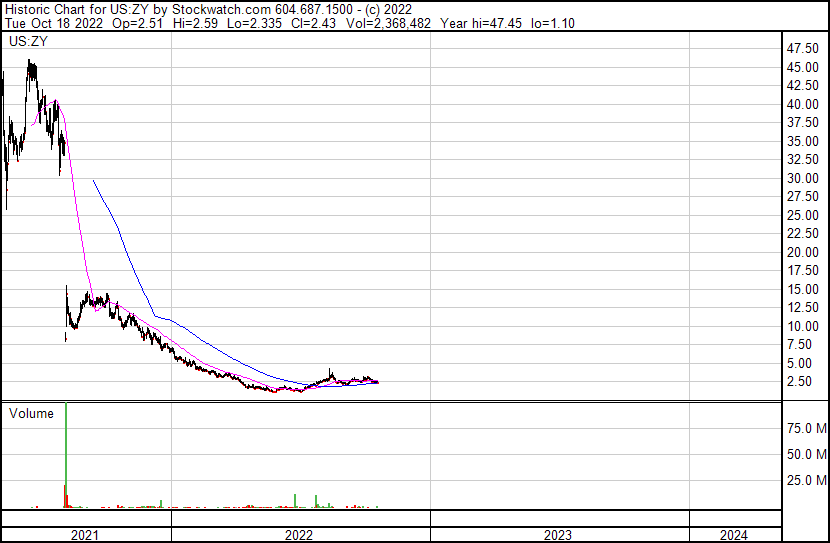Click the 25.00 price axis label

click(803, 215)
